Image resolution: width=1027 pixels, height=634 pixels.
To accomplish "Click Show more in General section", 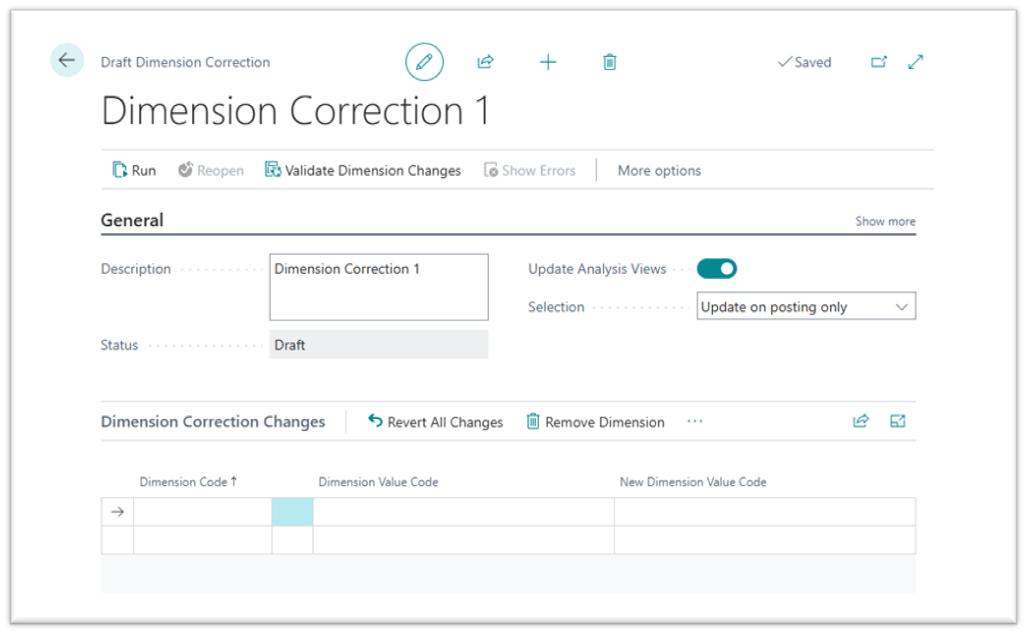I will (885, 221).
